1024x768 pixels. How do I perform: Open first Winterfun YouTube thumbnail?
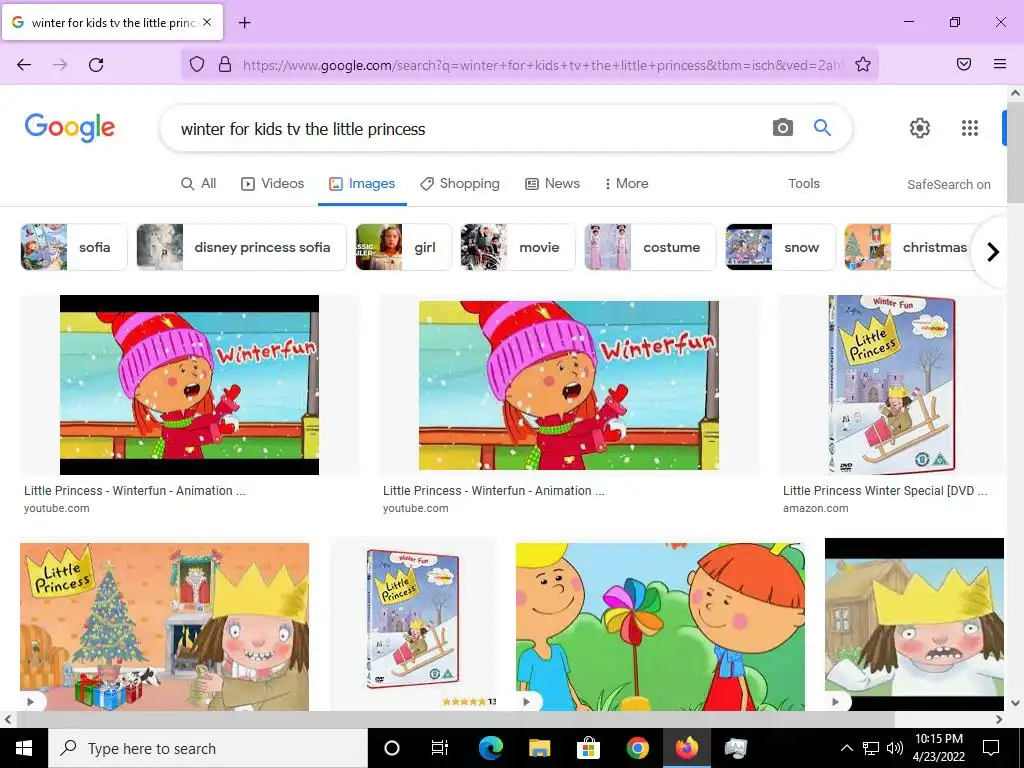coord(189,385)
